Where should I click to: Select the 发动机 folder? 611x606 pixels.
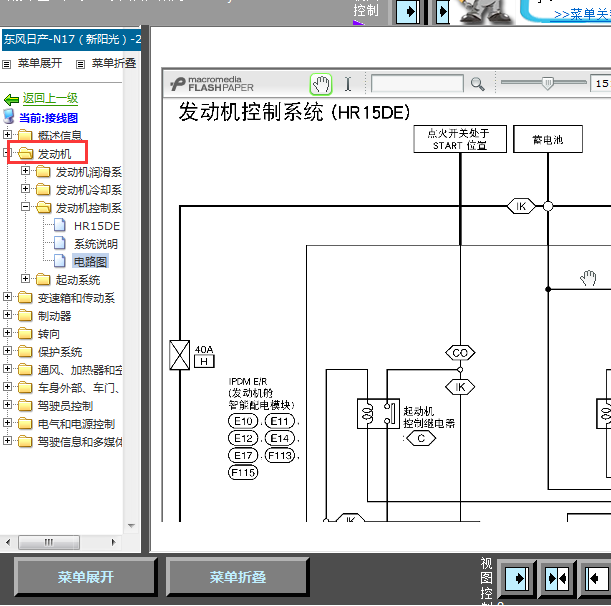(x=54, y=154)
